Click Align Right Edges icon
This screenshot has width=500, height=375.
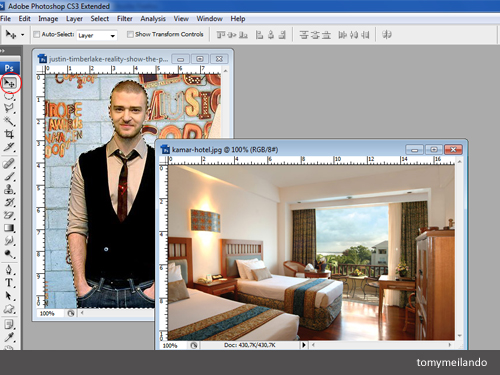click(282, 34)
